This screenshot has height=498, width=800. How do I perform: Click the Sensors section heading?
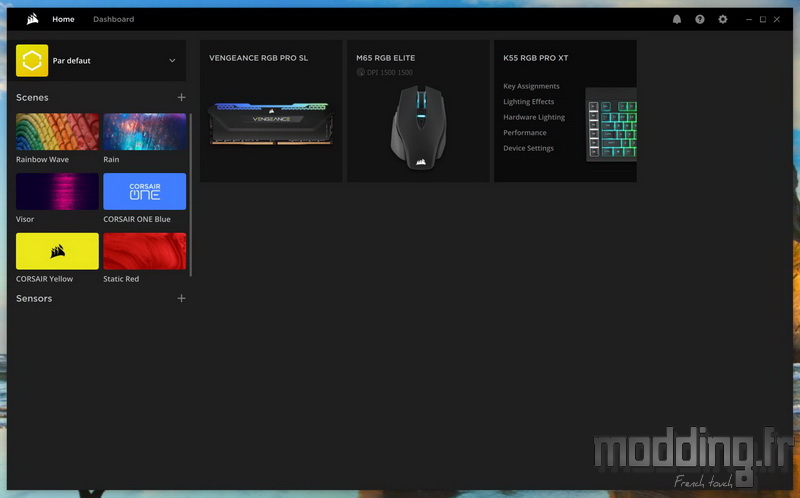(x=34, y=298)
